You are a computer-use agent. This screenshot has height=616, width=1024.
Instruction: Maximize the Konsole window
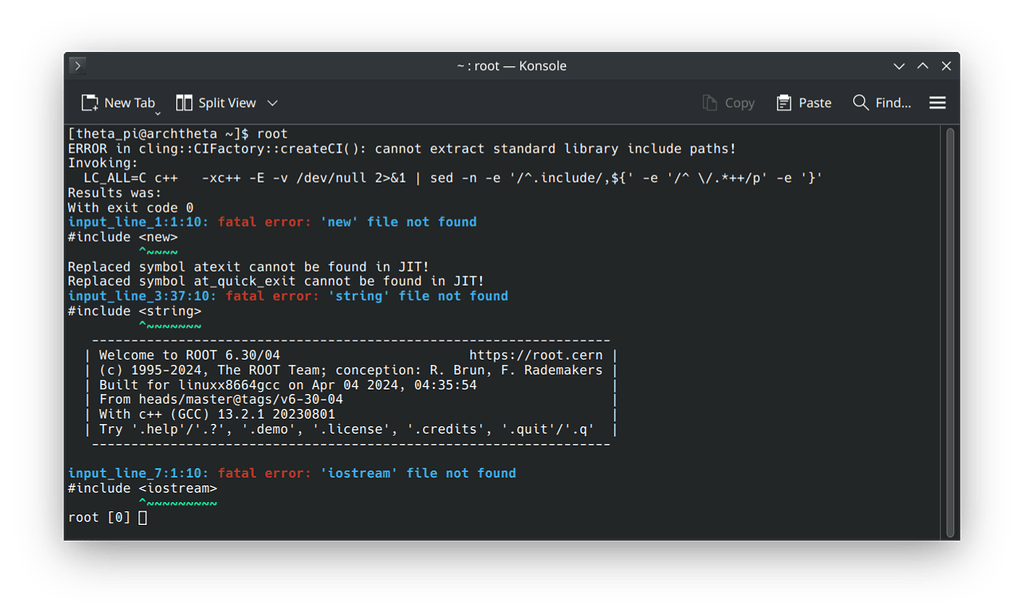[x=922, y=66]
